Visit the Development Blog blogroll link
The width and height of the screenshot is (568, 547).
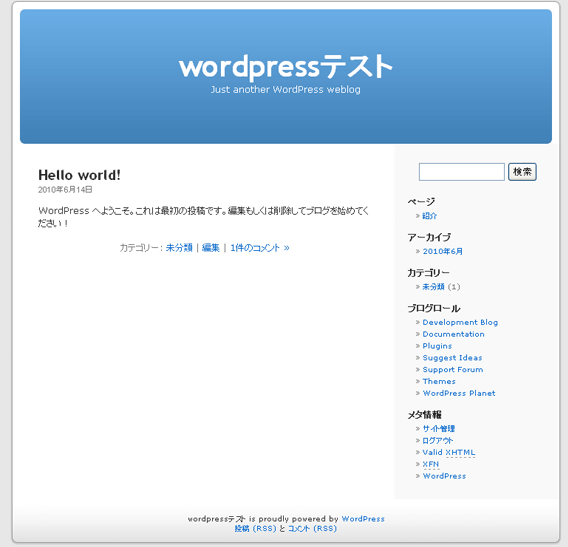click(460, 322)
